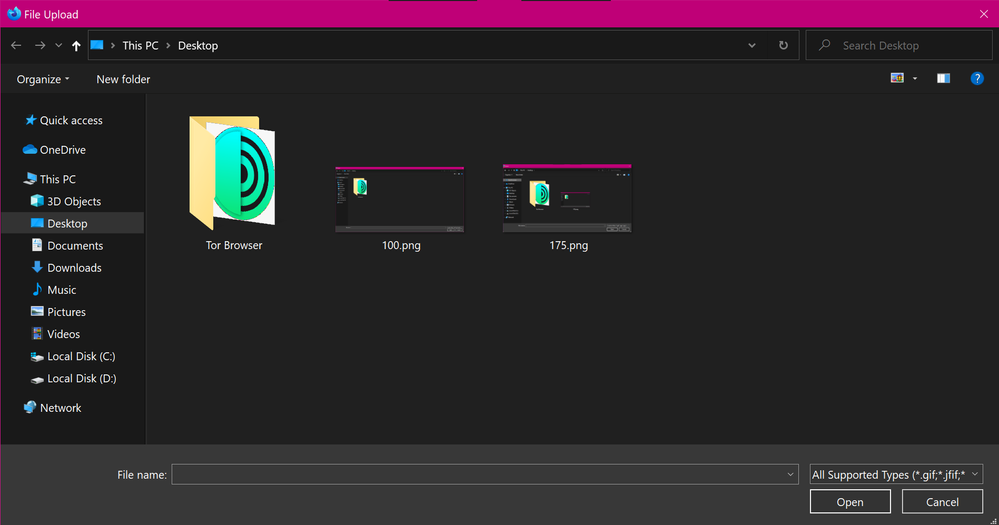
Task: Open Pictures in the sidebar
Action: pos(66,312)
